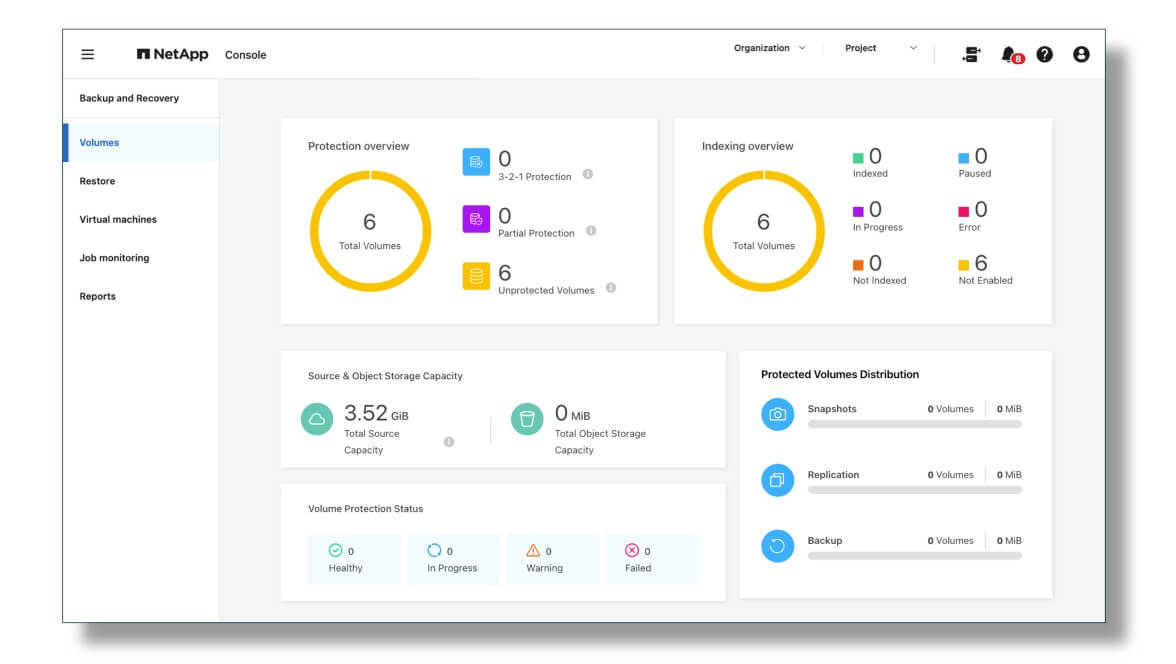Go to Job monitoring in sidebar
The width and height of the screenshot is (1176, 664).
114,258
